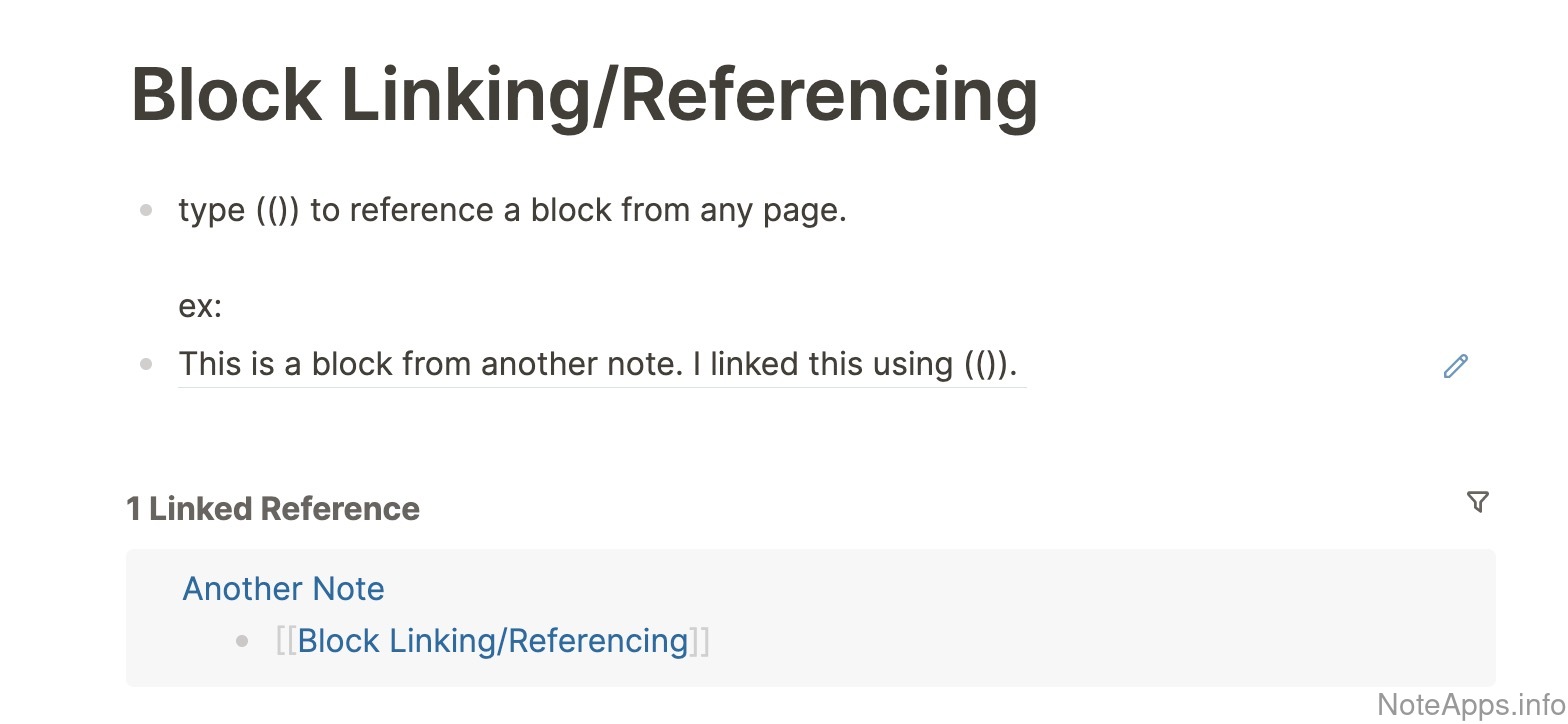Image resolution: width=1568 pixels, height=724 pixels.
Task: Click the text "to reference a block from any page"
Action: click(578, 211)
